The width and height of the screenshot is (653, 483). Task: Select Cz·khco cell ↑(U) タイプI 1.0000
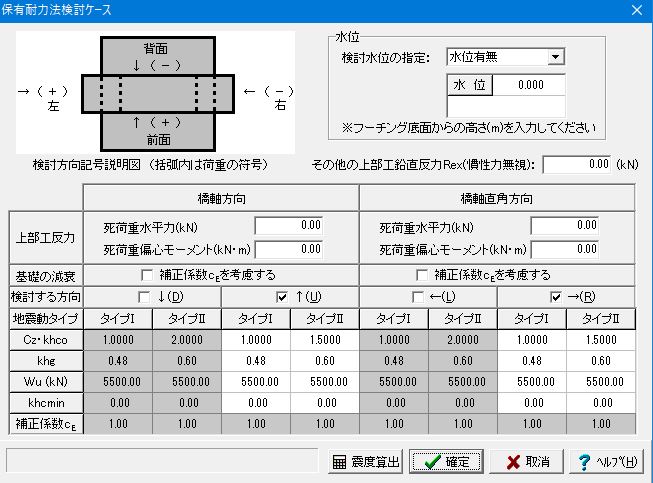[x=256, y=340]
